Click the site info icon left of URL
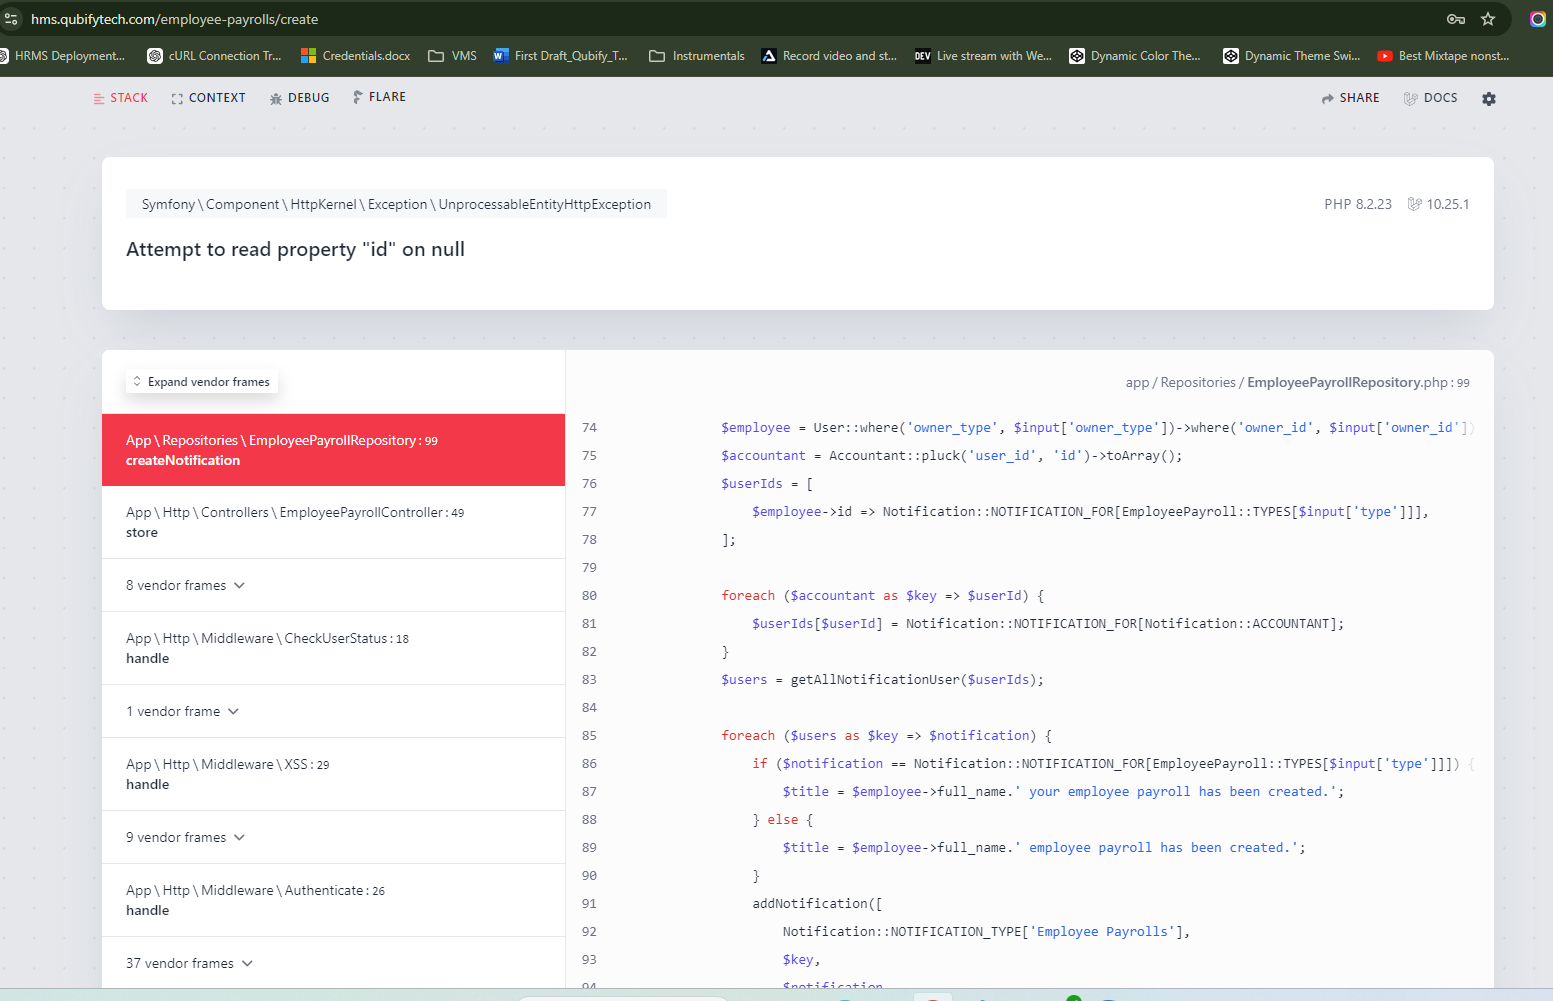This screenshot has width=1553, height=1001. pos(11,19)
